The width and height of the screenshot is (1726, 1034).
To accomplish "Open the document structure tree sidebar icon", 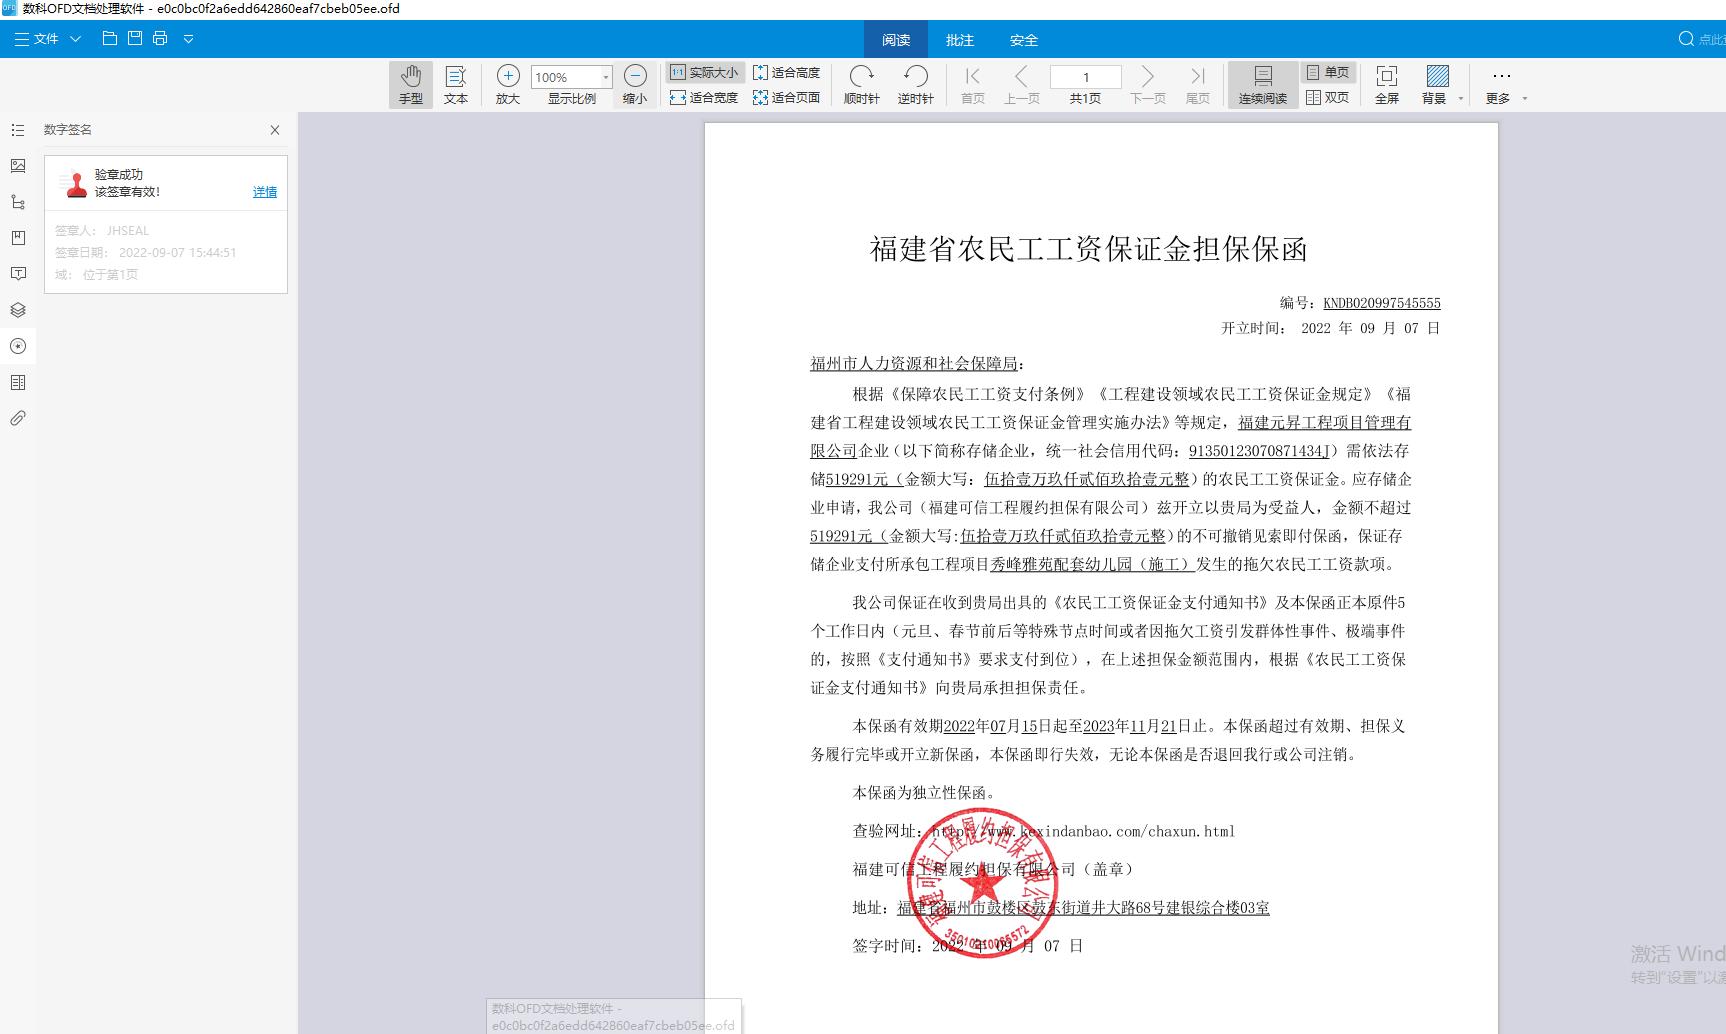I will (18, 202).
